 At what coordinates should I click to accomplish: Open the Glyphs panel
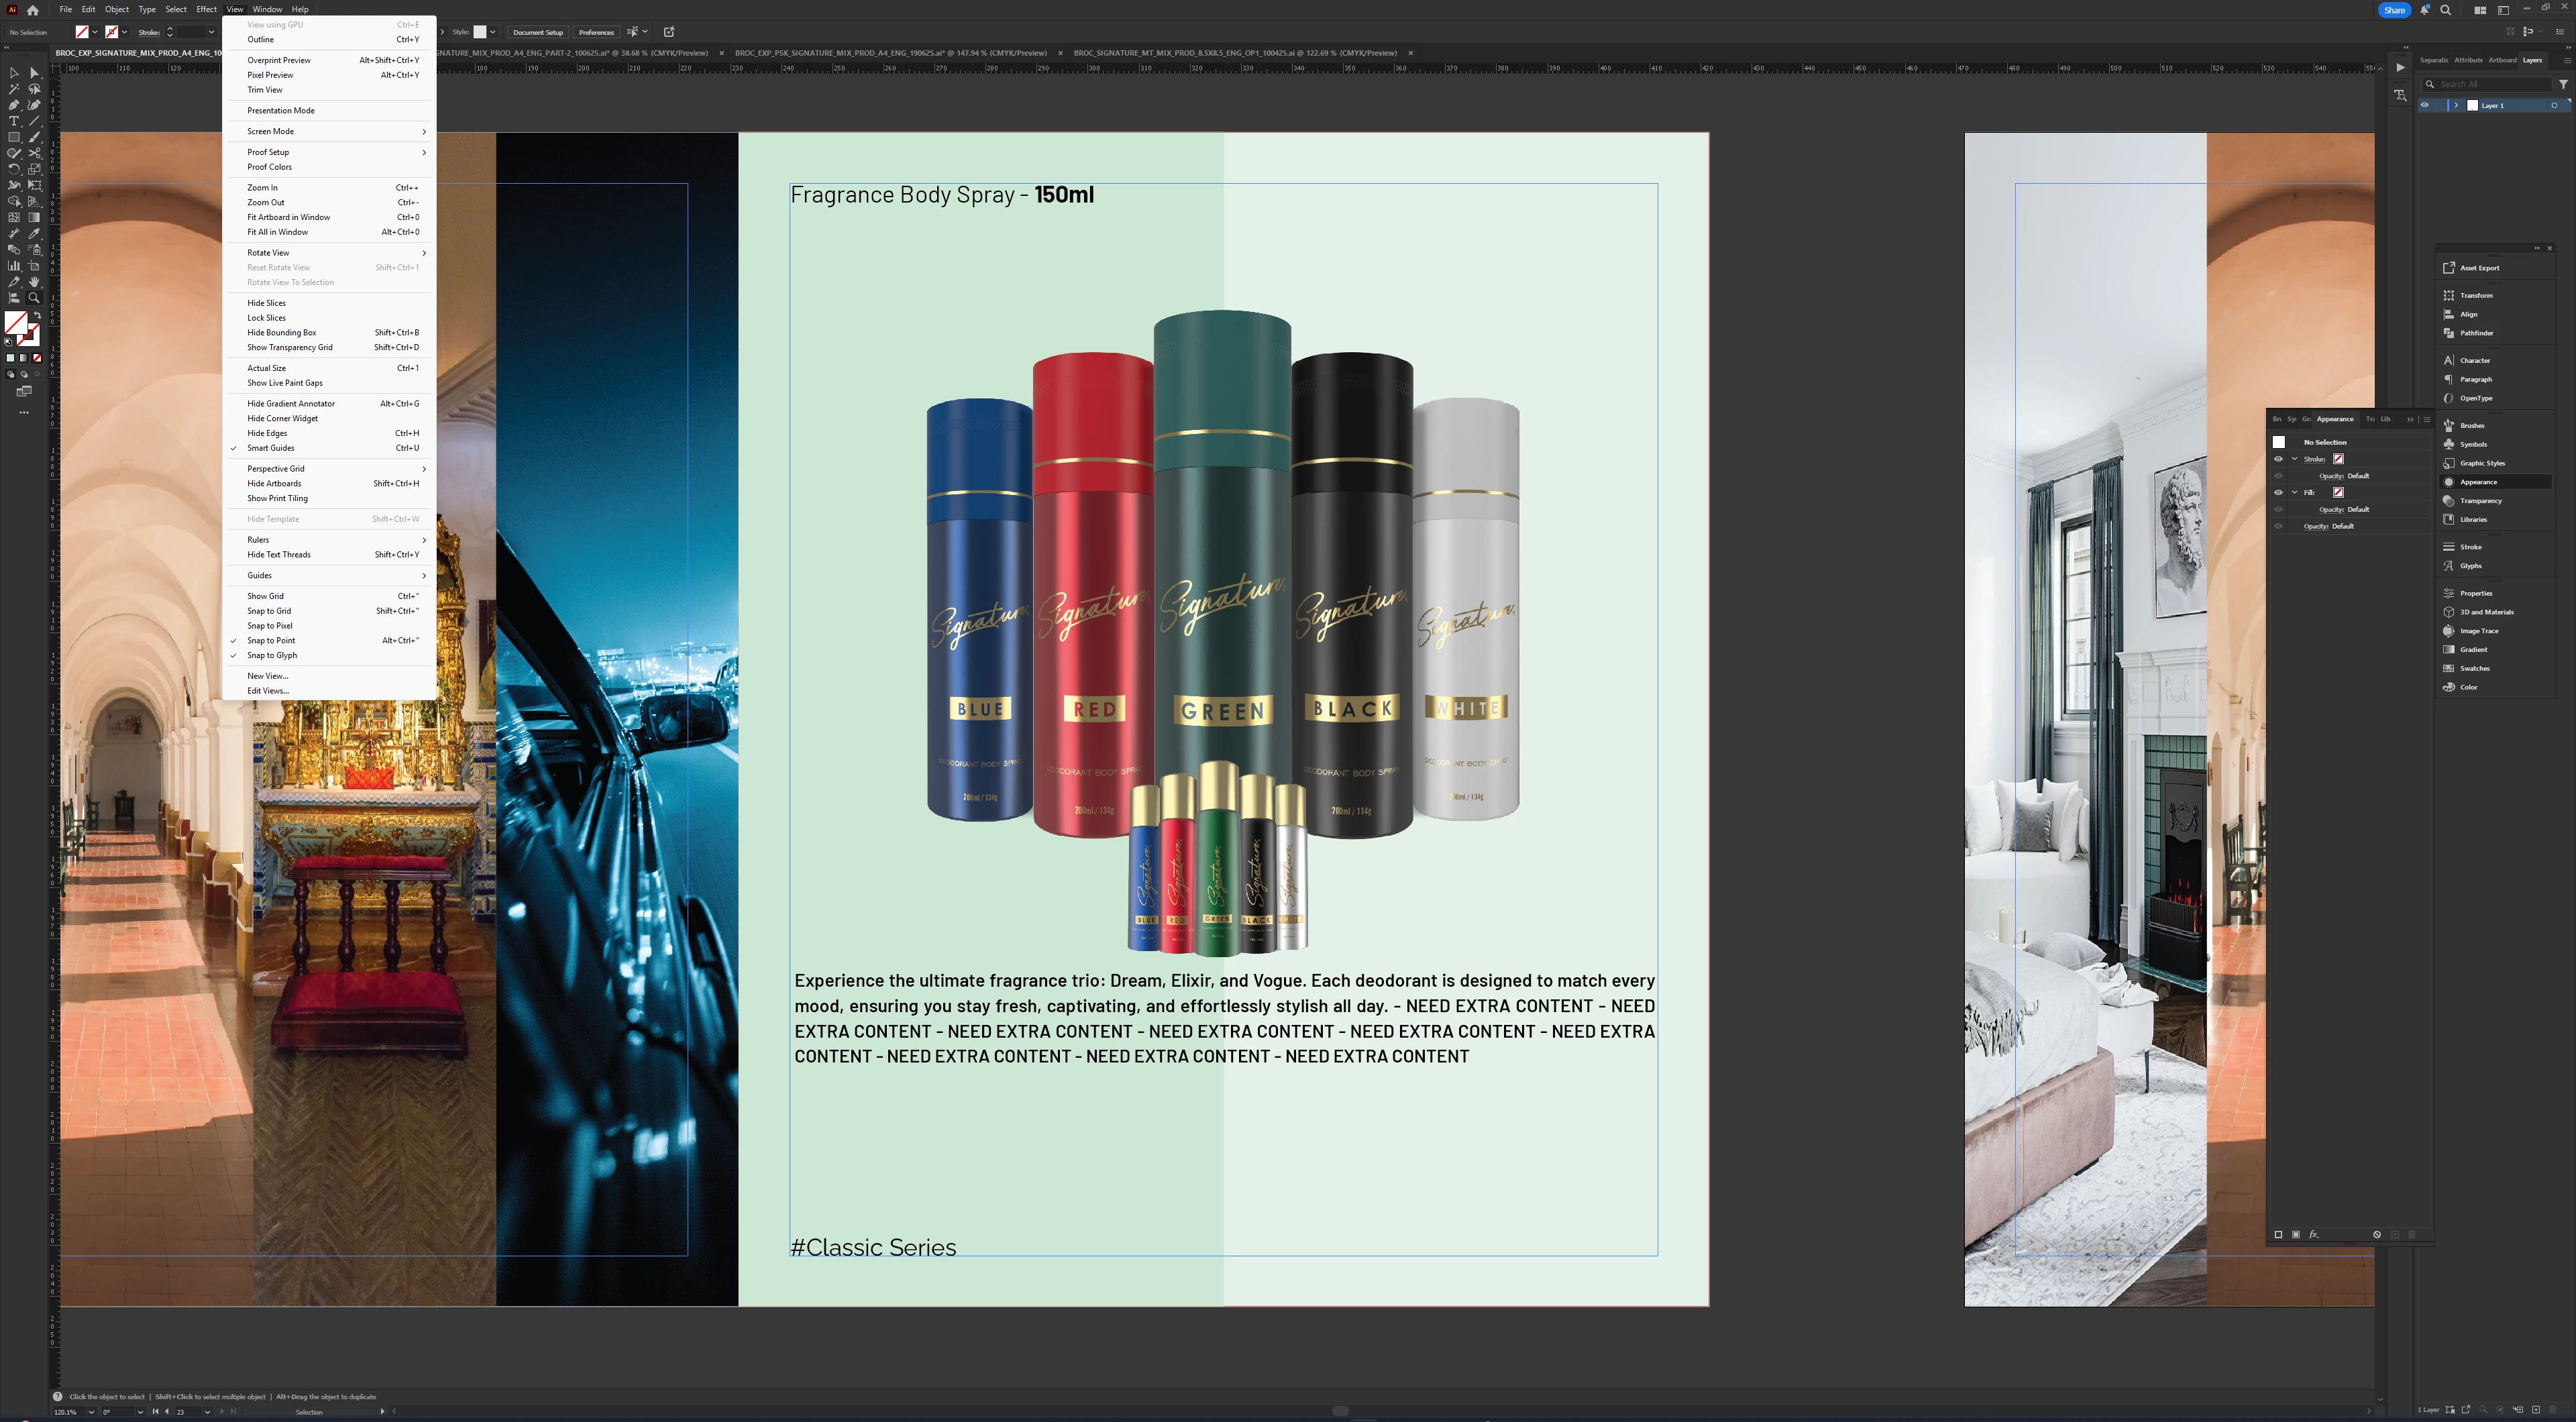(2470, 566)
